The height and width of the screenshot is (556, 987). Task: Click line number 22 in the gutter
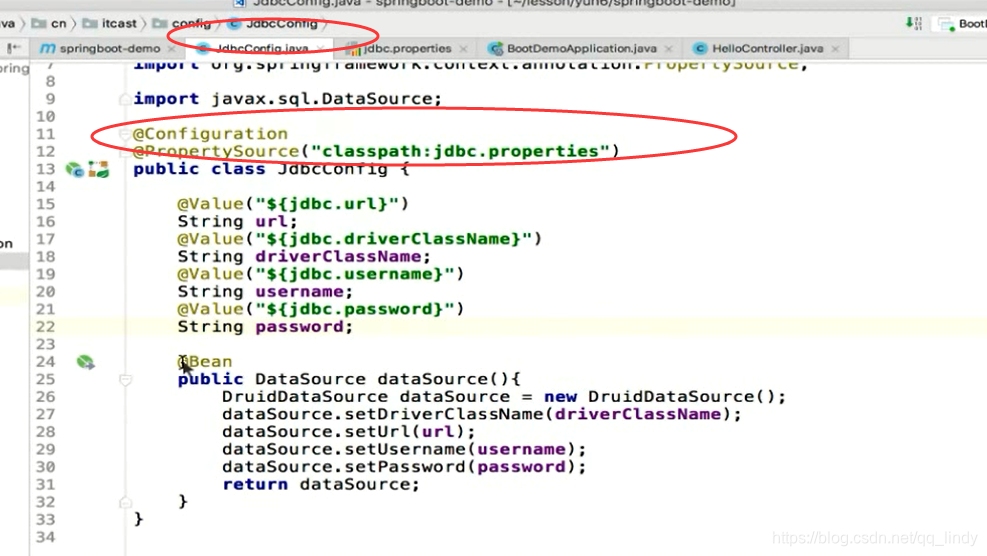(45, 327)
